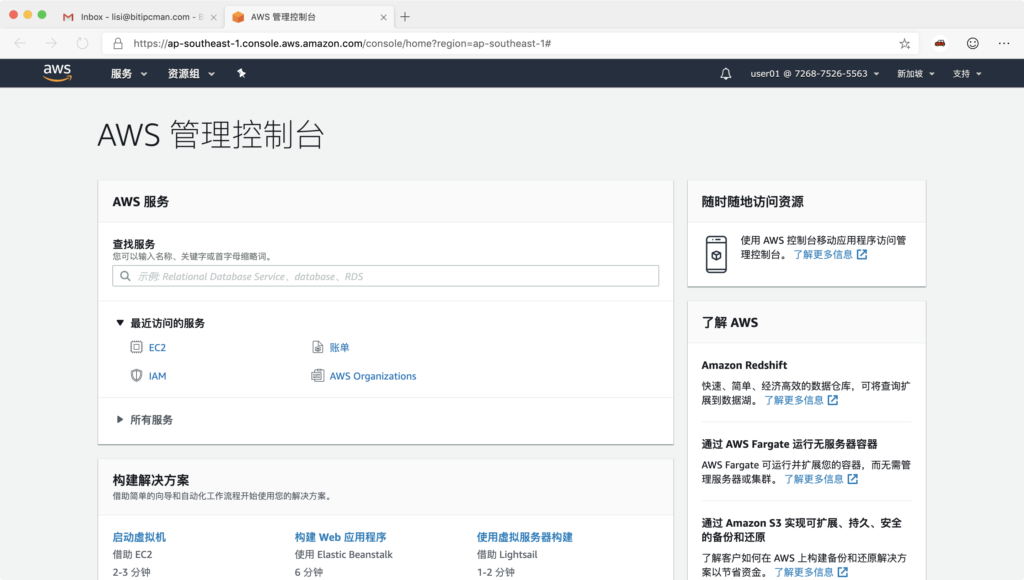Click the site lock icon in address bar

[118, 43]
